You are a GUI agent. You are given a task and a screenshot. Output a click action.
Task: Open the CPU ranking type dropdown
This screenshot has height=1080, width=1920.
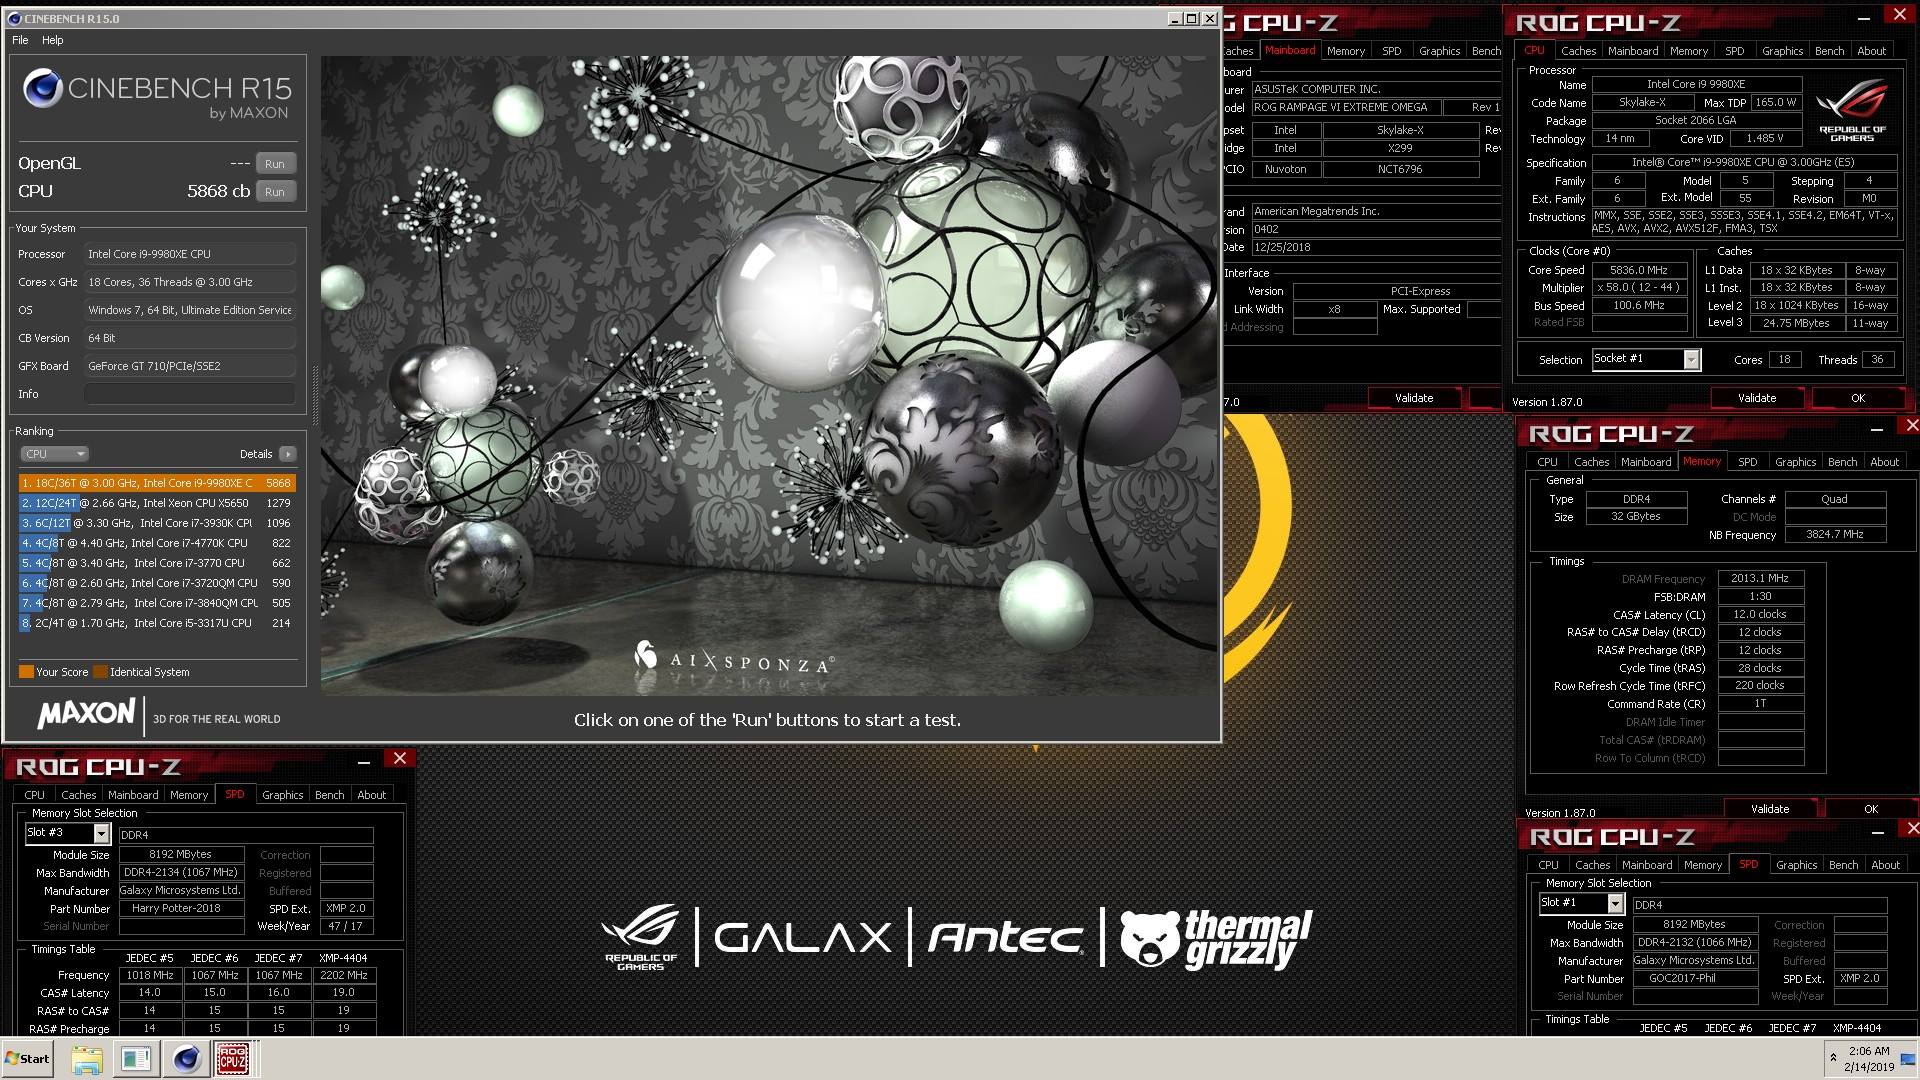[55, 454]
